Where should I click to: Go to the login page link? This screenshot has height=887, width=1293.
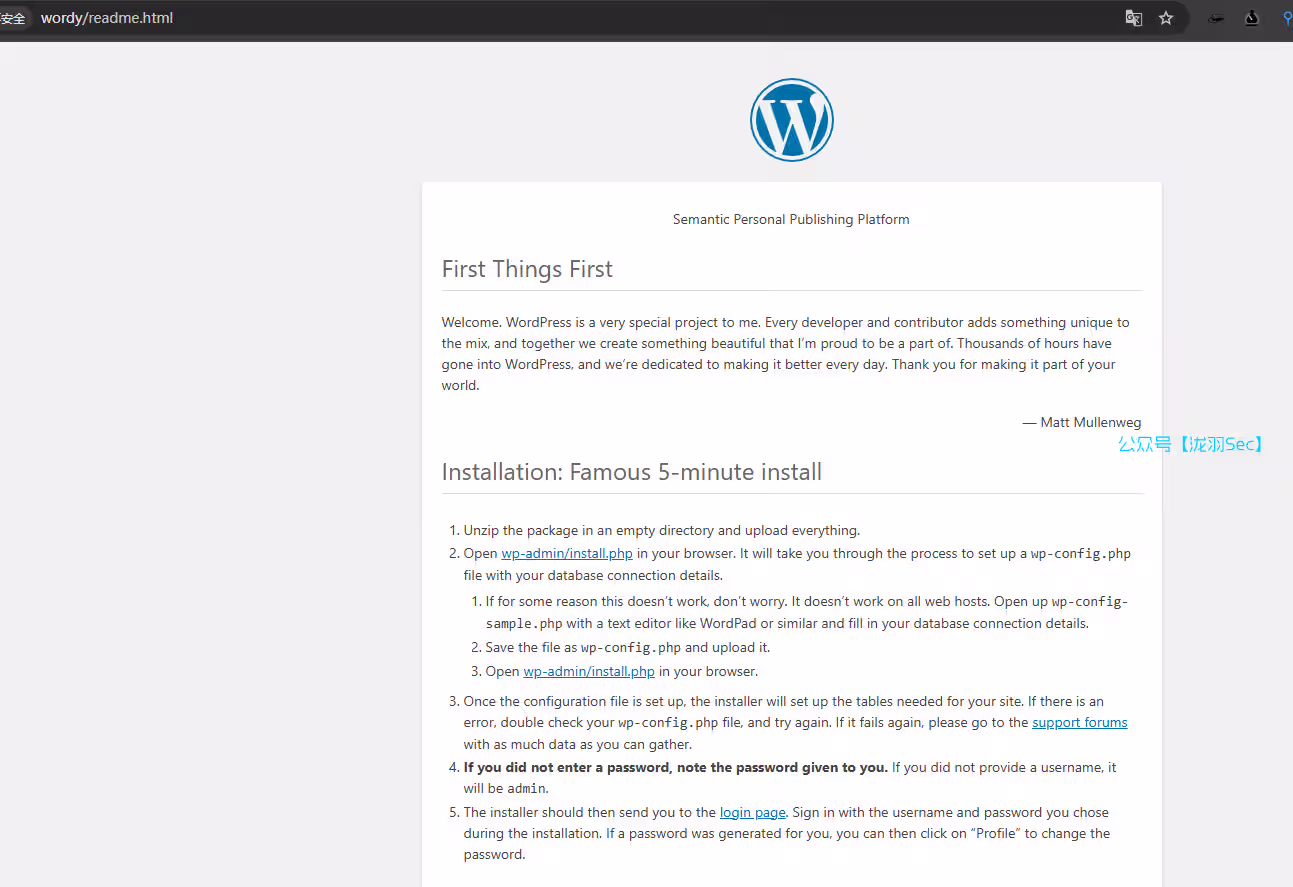752,812
